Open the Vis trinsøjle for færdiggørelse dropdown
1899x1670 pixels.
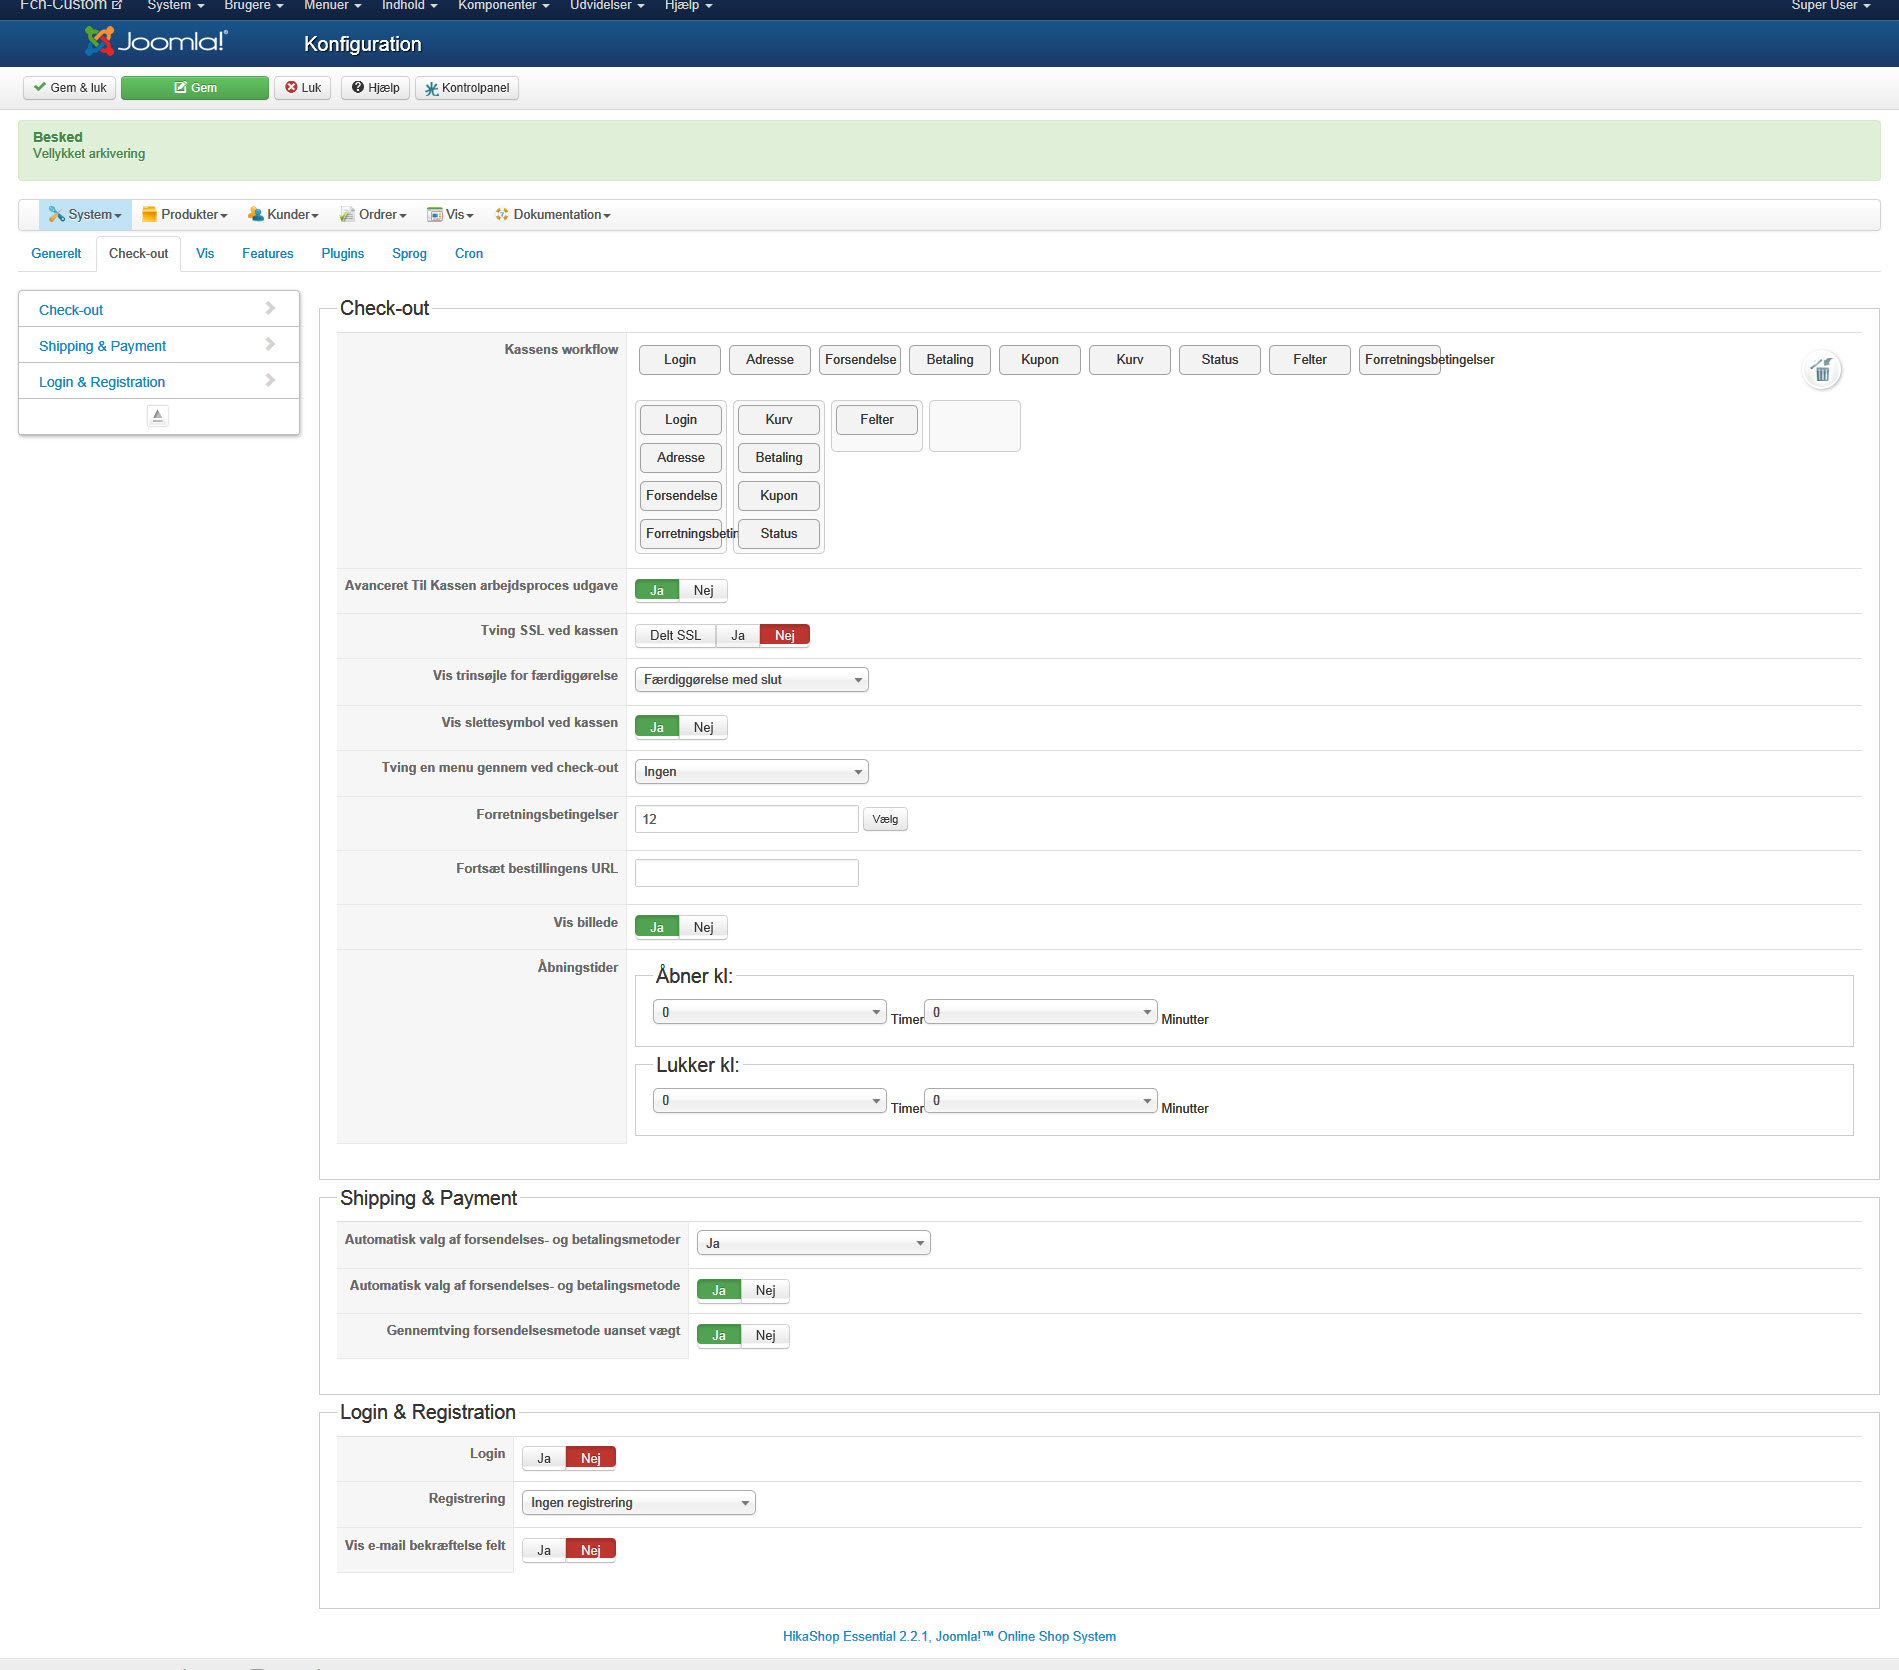751,680
